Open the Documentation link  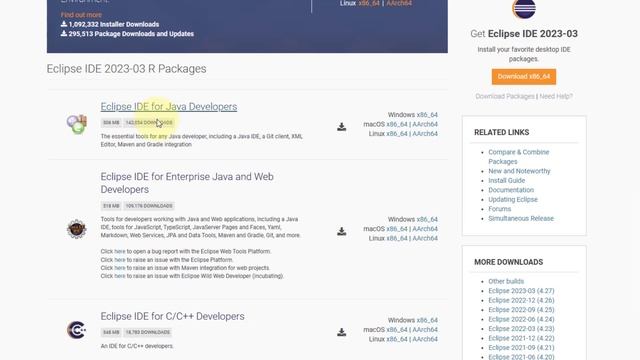(x=511, y=190)
